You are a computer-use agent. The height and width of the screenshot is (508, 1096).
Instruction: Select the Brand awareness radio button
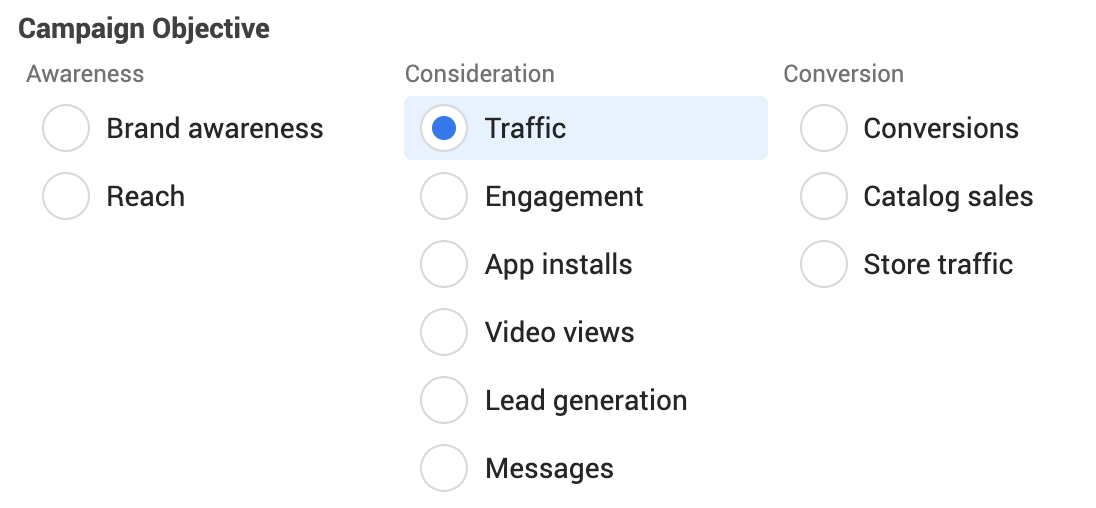66,128
